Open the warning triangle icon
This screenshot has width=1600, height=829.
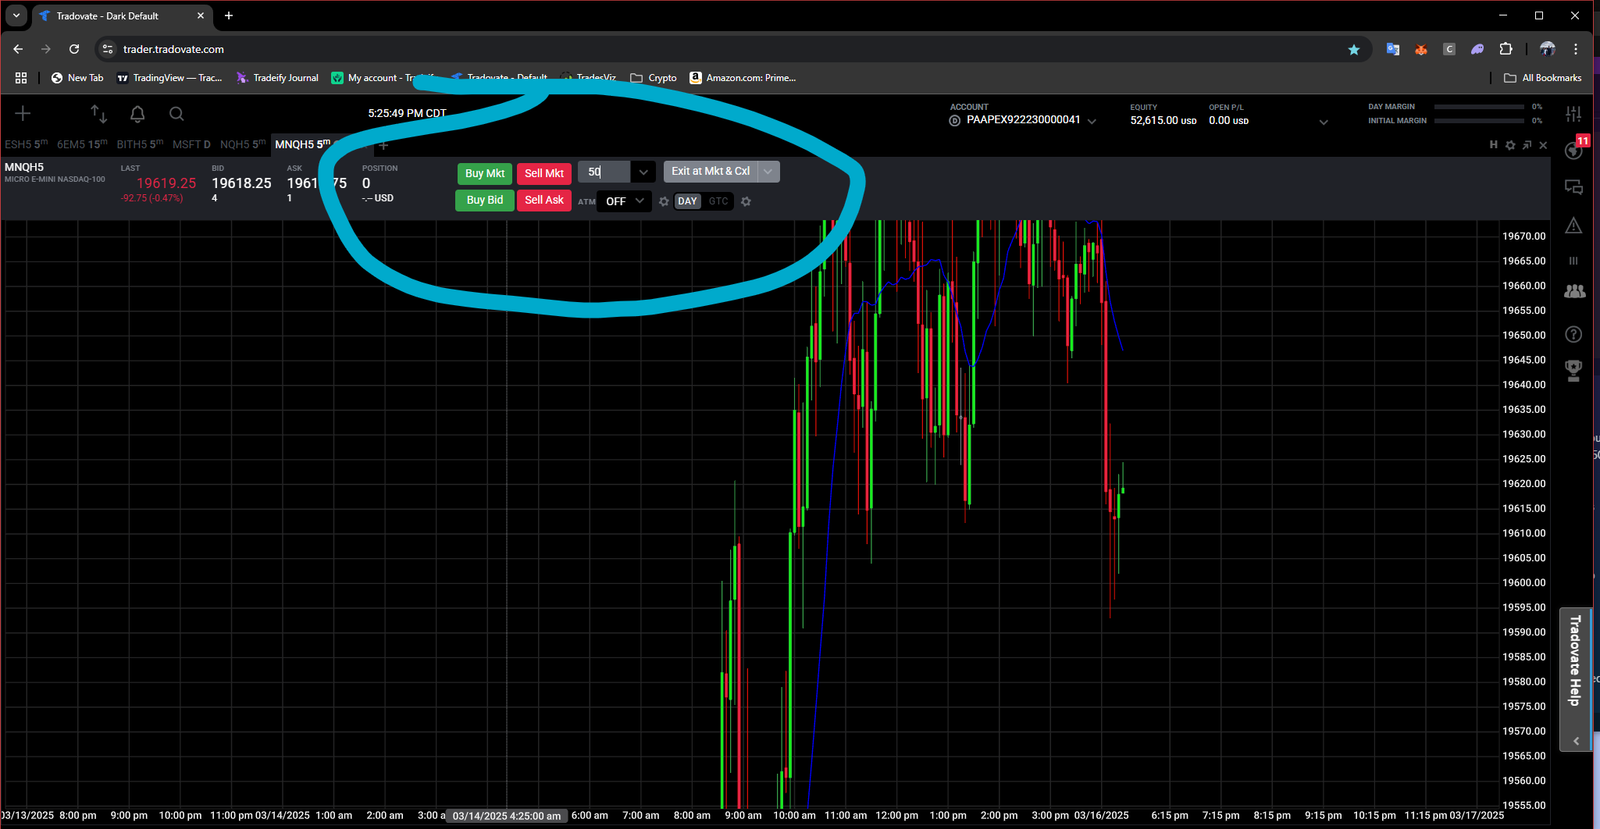click(1574, 225)
